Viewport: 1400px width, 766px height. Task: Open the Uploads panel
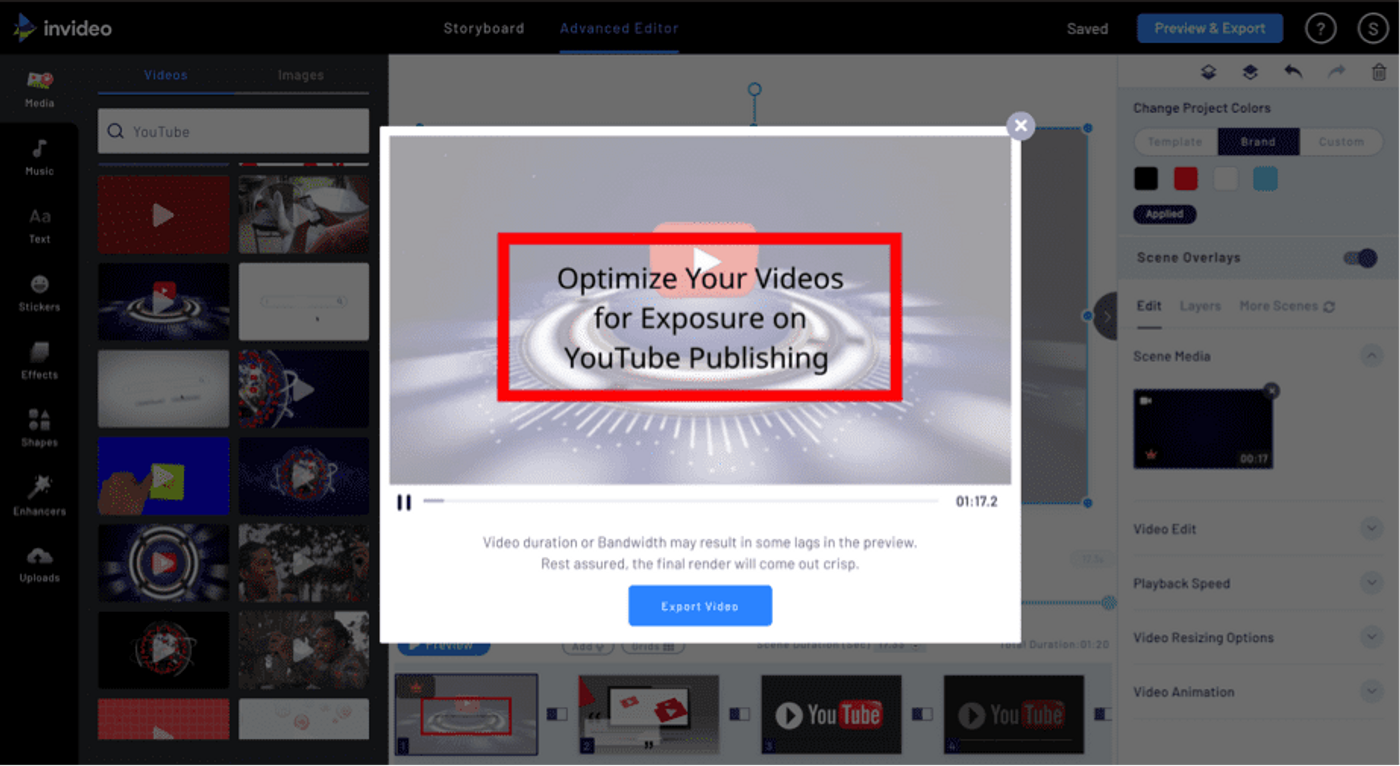pos(39,568)
